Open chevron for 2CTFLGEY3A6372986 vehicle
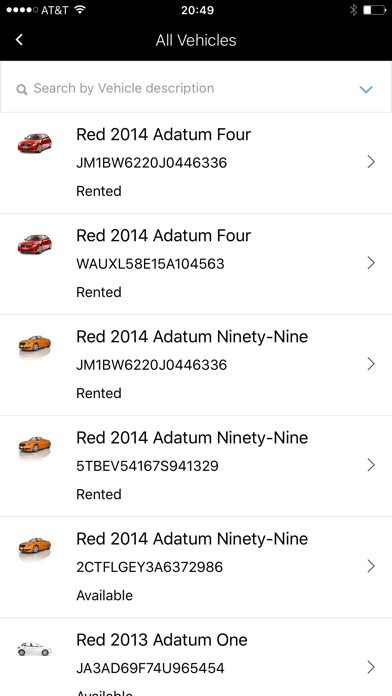This screenshot has height=696, width=392. tap(371, 566)
